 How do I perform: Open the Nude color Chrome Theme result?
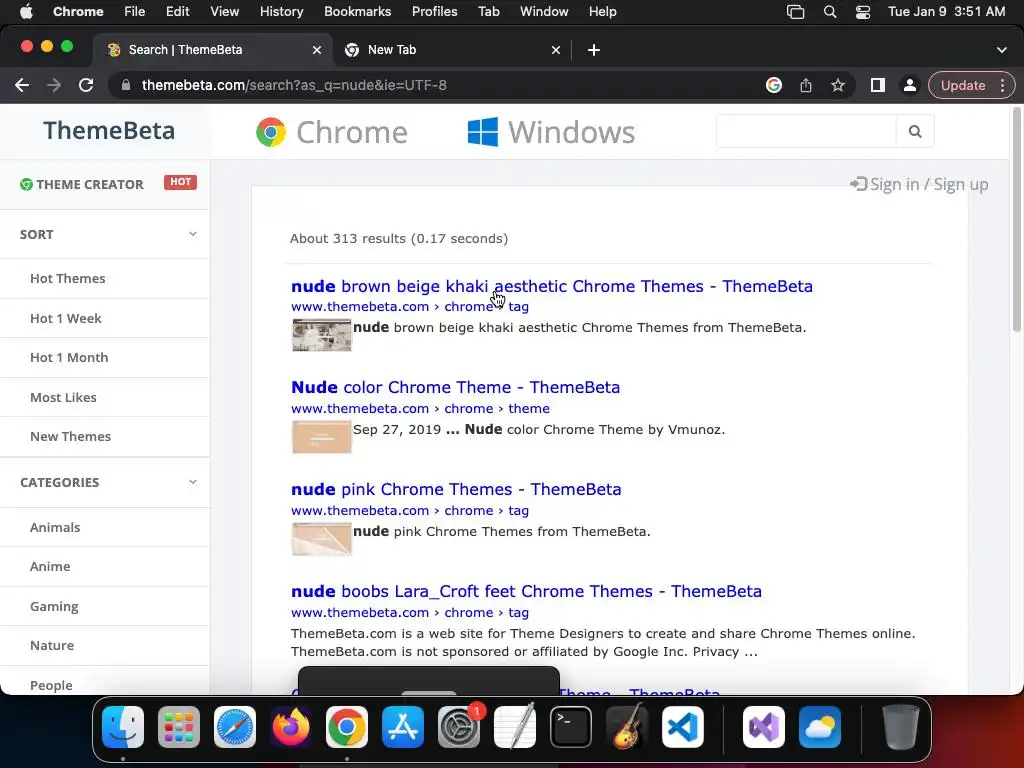[x=455, y=387]
